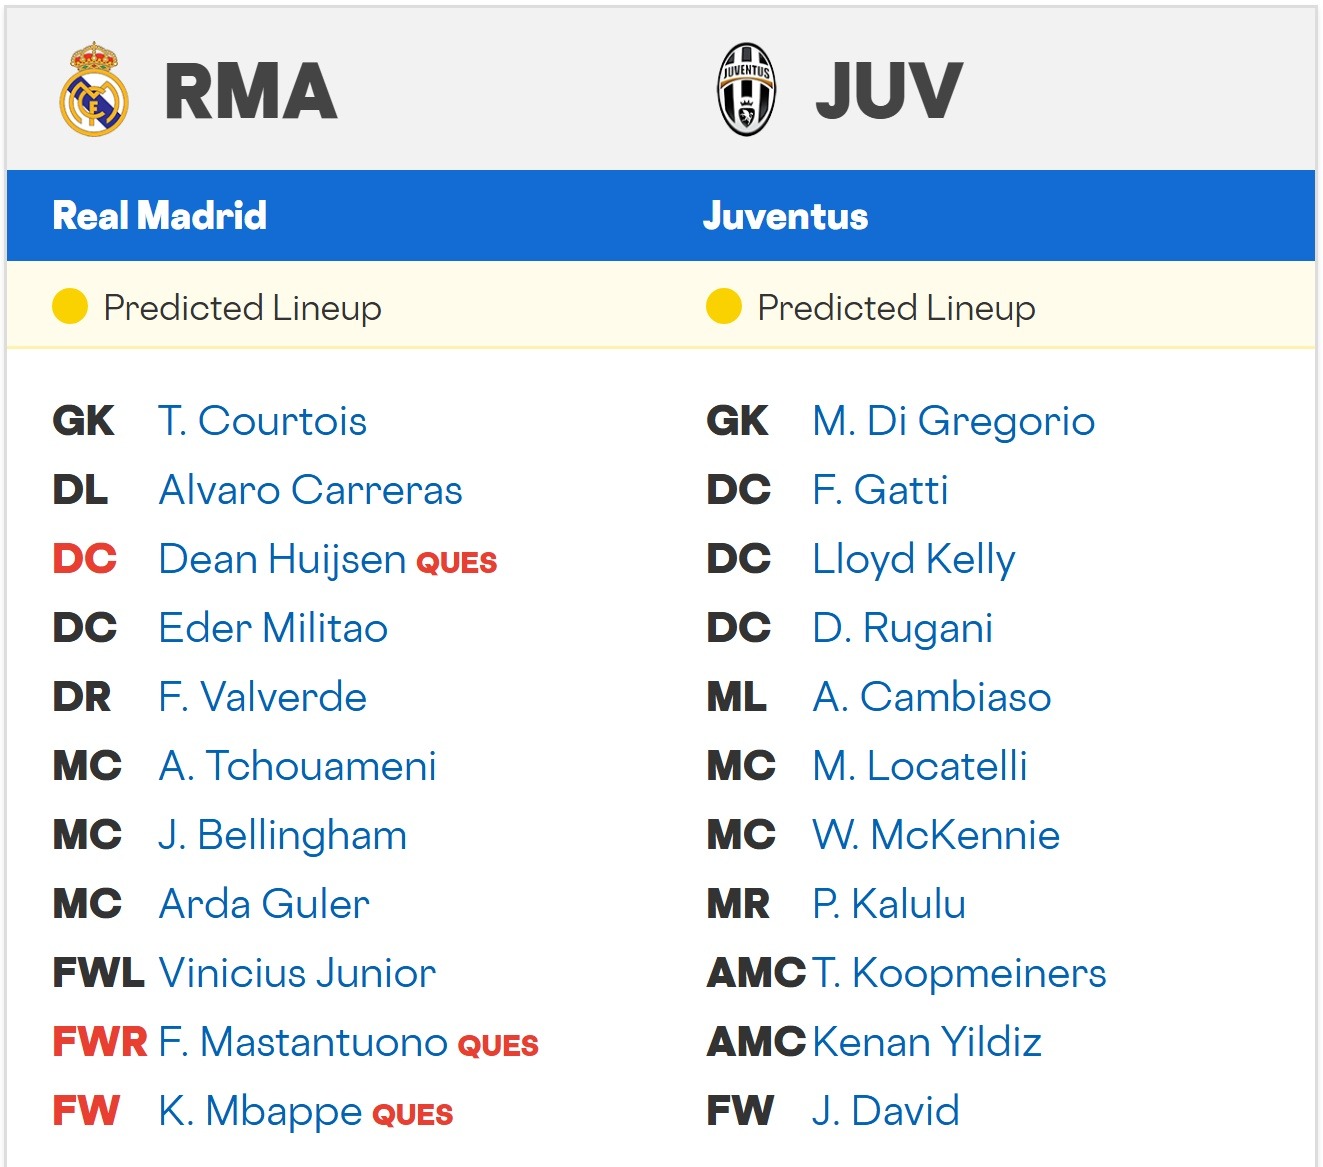This screenshot has width=1323, height=1167.
Task: Open T. Courtois player link
Action: [x=262, y=421]
